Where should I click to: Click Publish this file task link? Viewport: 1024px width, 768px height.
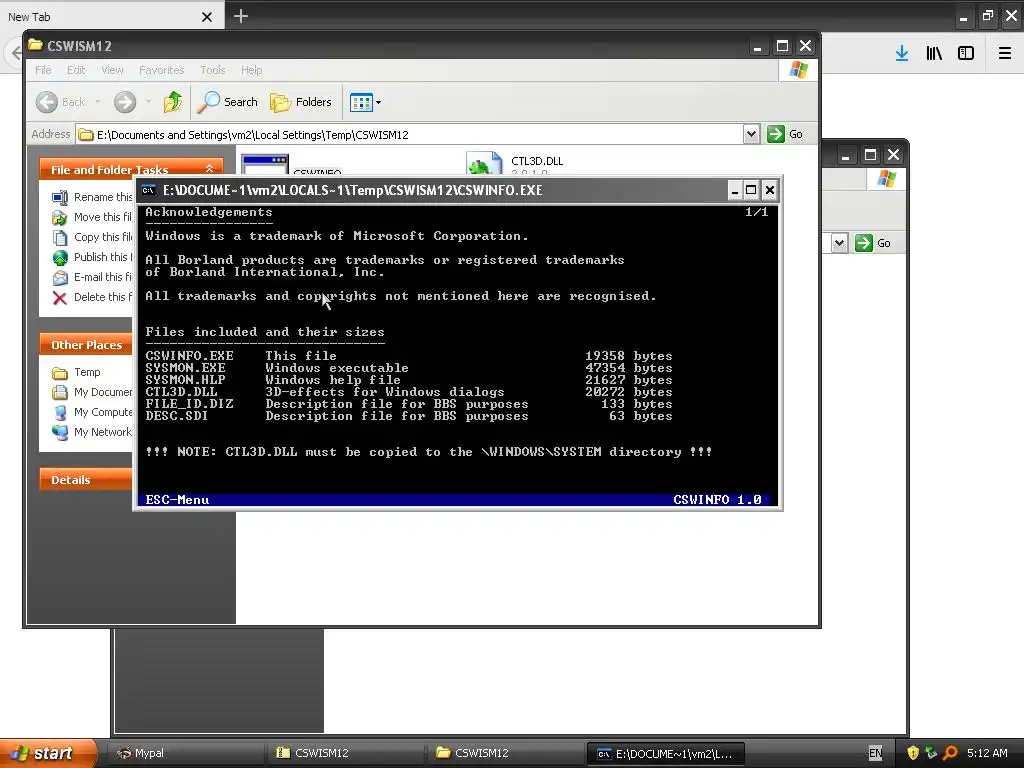(103, 257)
